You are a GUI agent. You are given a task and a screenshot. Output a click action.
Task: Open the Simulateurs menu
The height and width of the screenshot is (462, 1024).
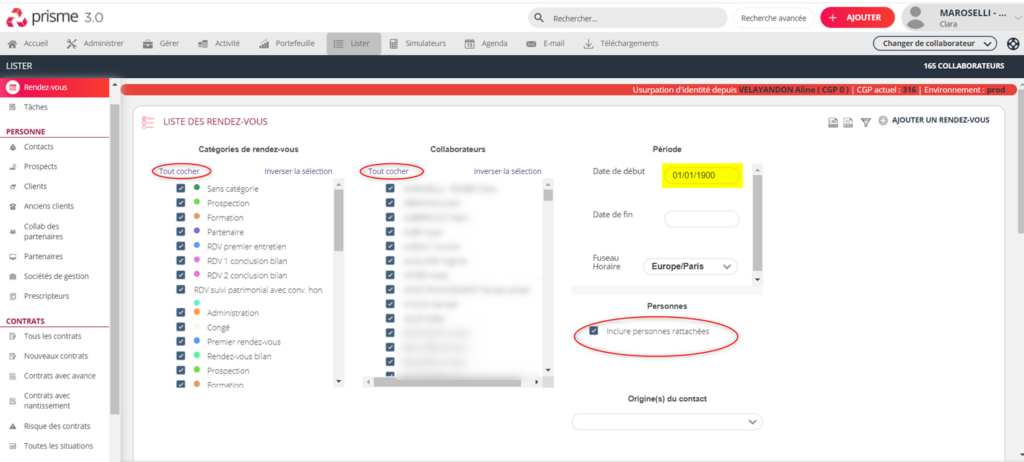(418, 44)
